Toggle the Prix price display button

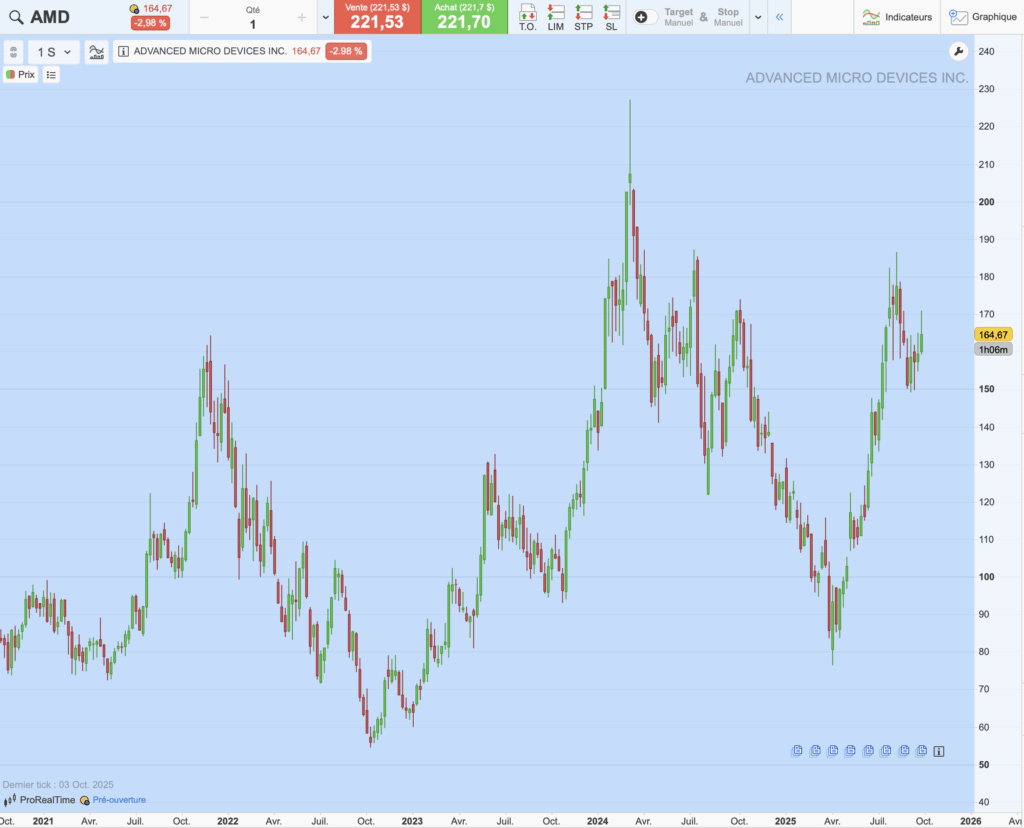pyautogui.click(x=21, y=74)
